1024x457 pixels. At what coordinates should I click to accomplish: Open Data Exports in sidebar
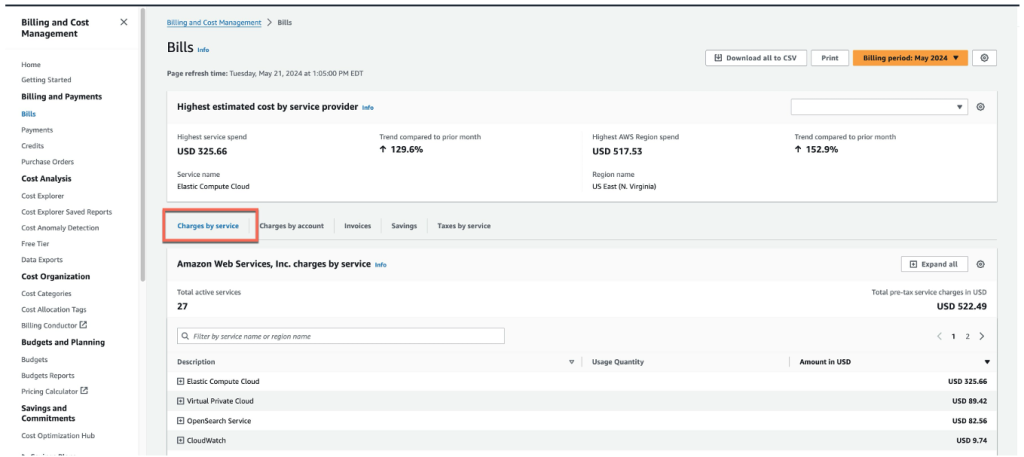click(x=42, y=260)
